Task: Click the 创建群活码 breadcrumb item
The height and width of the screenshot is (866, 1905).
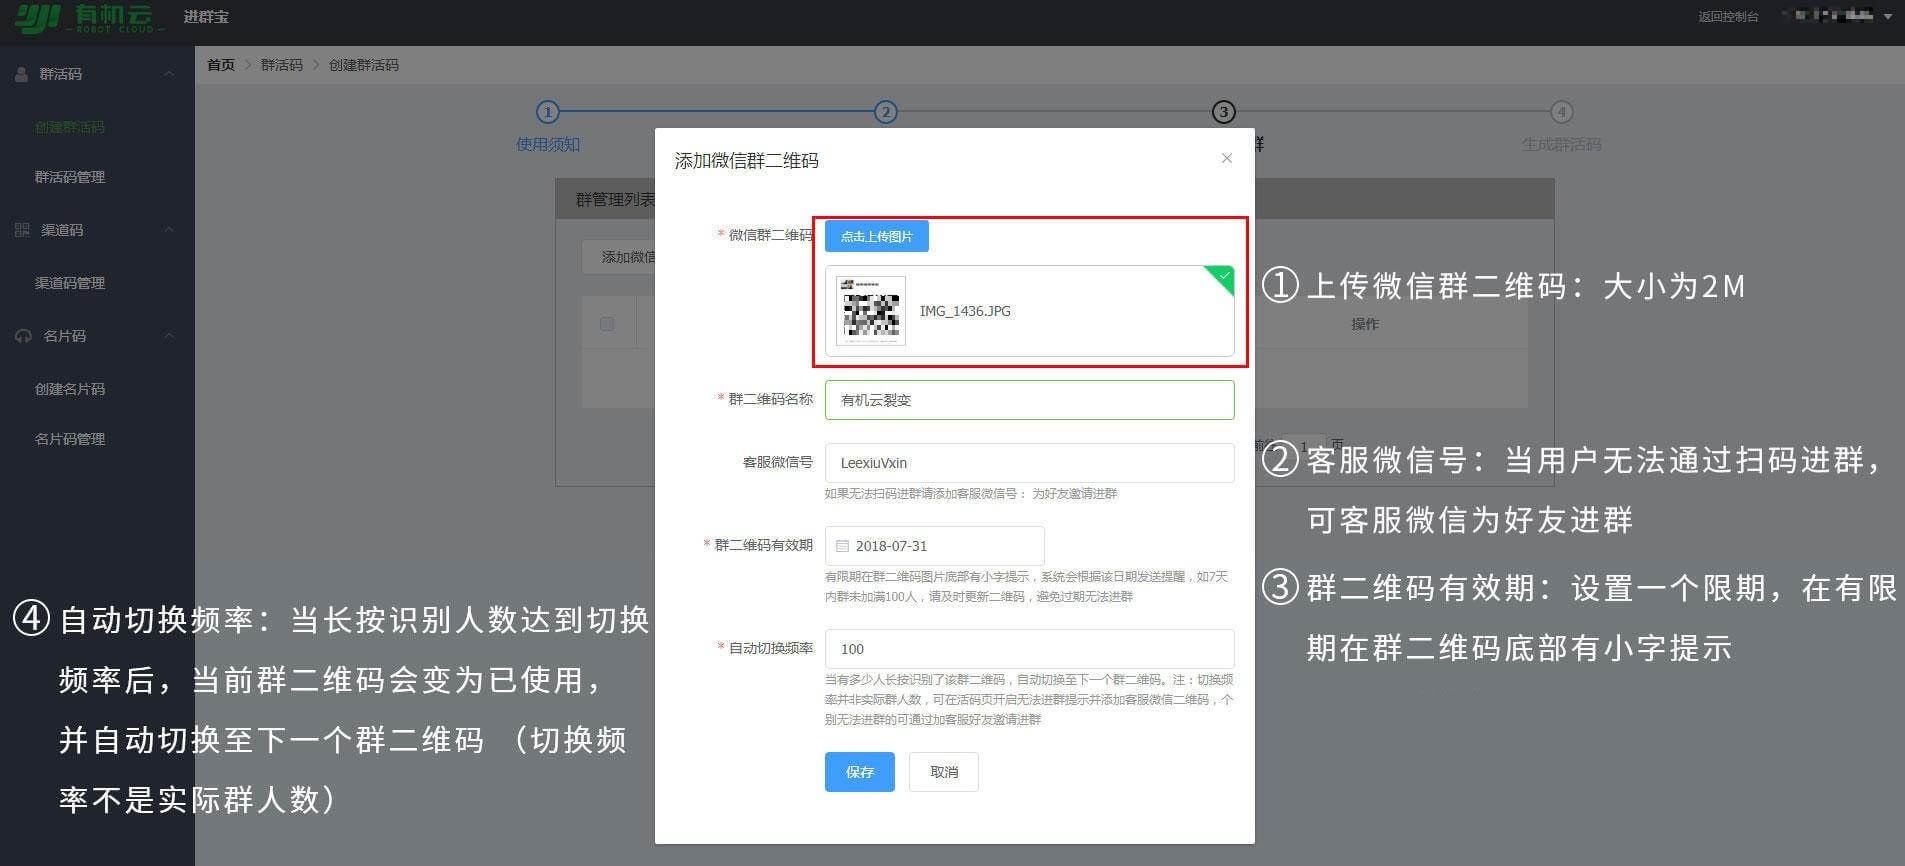Action: pyautogui.click(x=364, y=65)
